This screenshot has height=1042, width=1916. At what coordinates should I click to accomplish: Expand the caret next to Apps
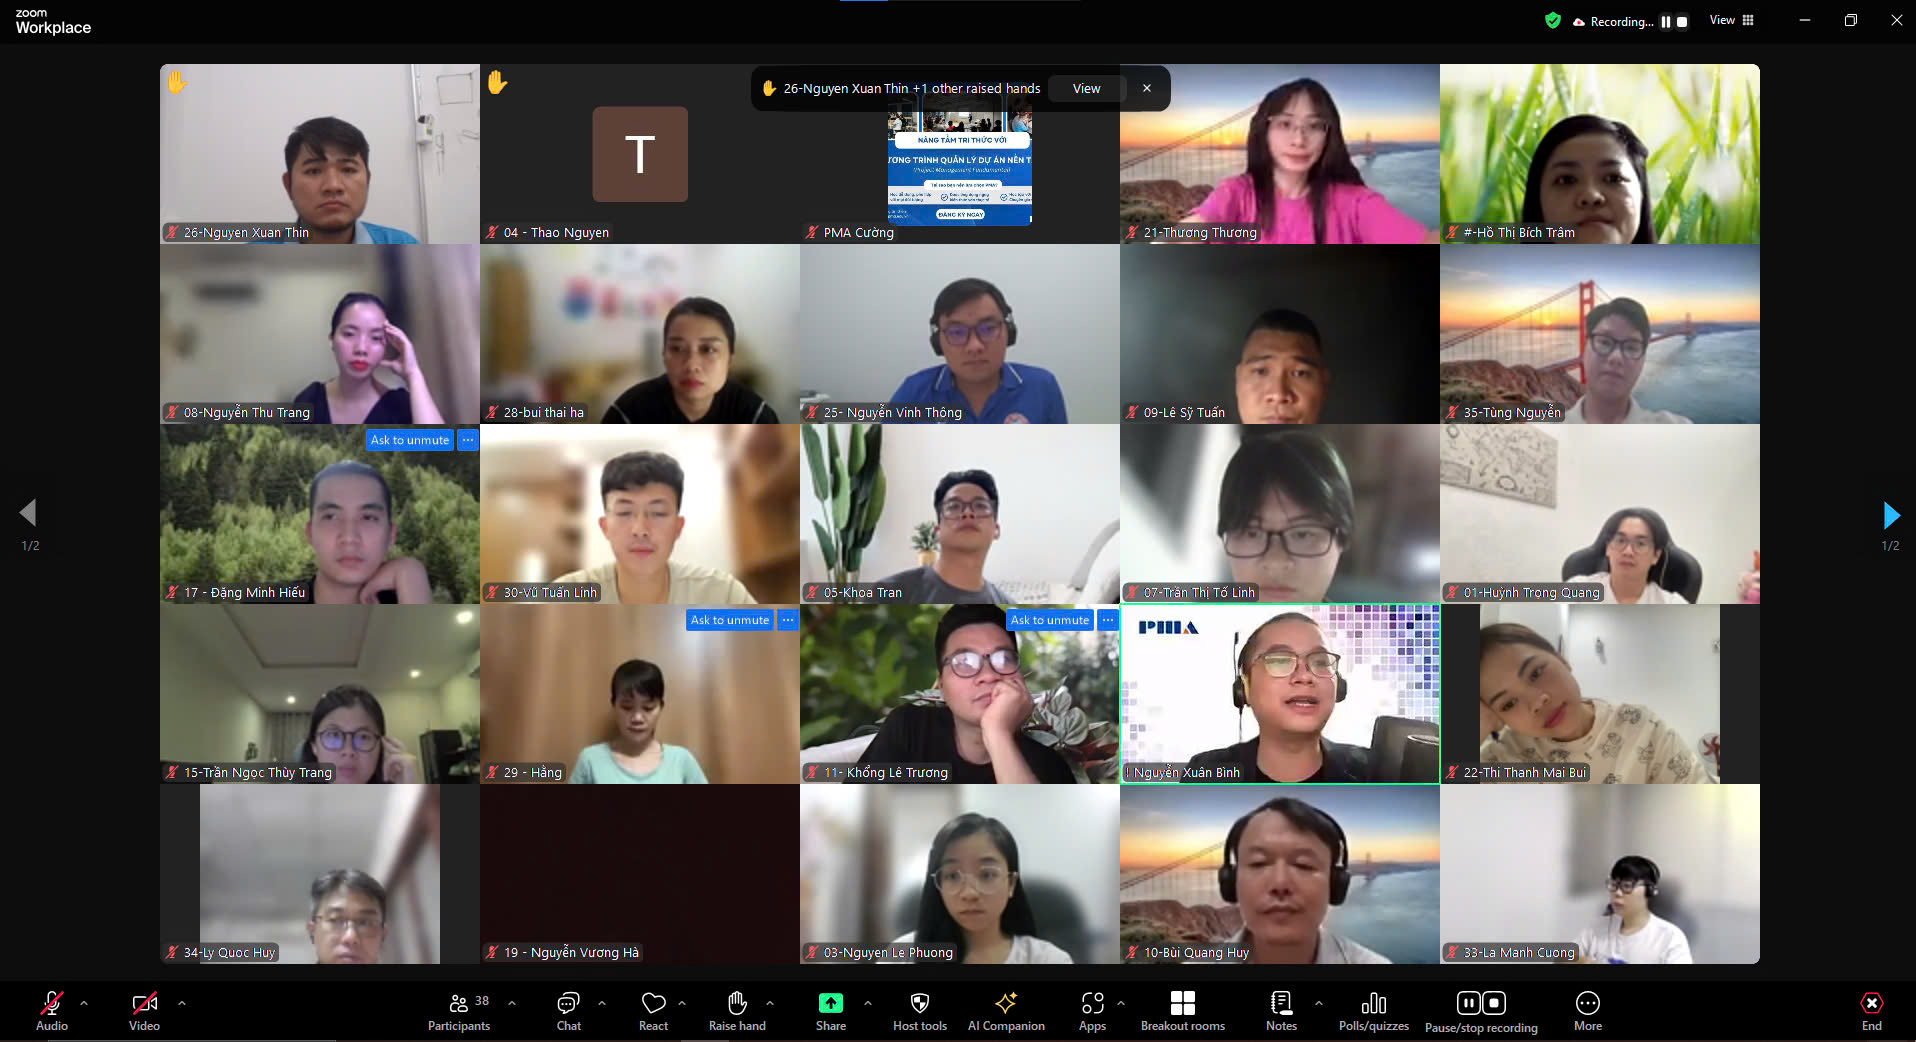tap(1121, 1002)
